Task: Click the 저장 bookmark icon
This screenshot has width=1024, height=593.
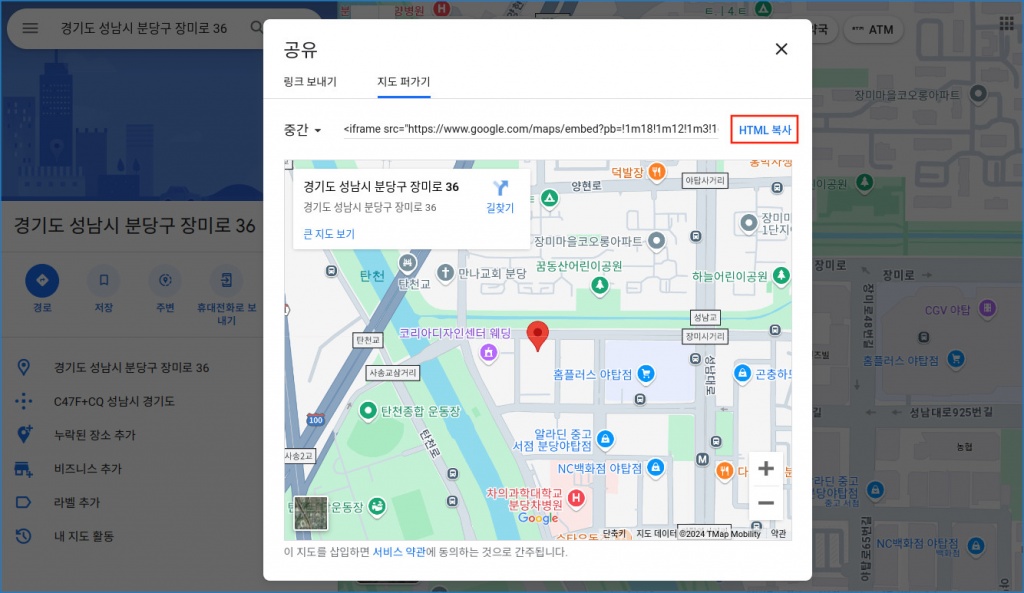Action: tap(103, 281)
